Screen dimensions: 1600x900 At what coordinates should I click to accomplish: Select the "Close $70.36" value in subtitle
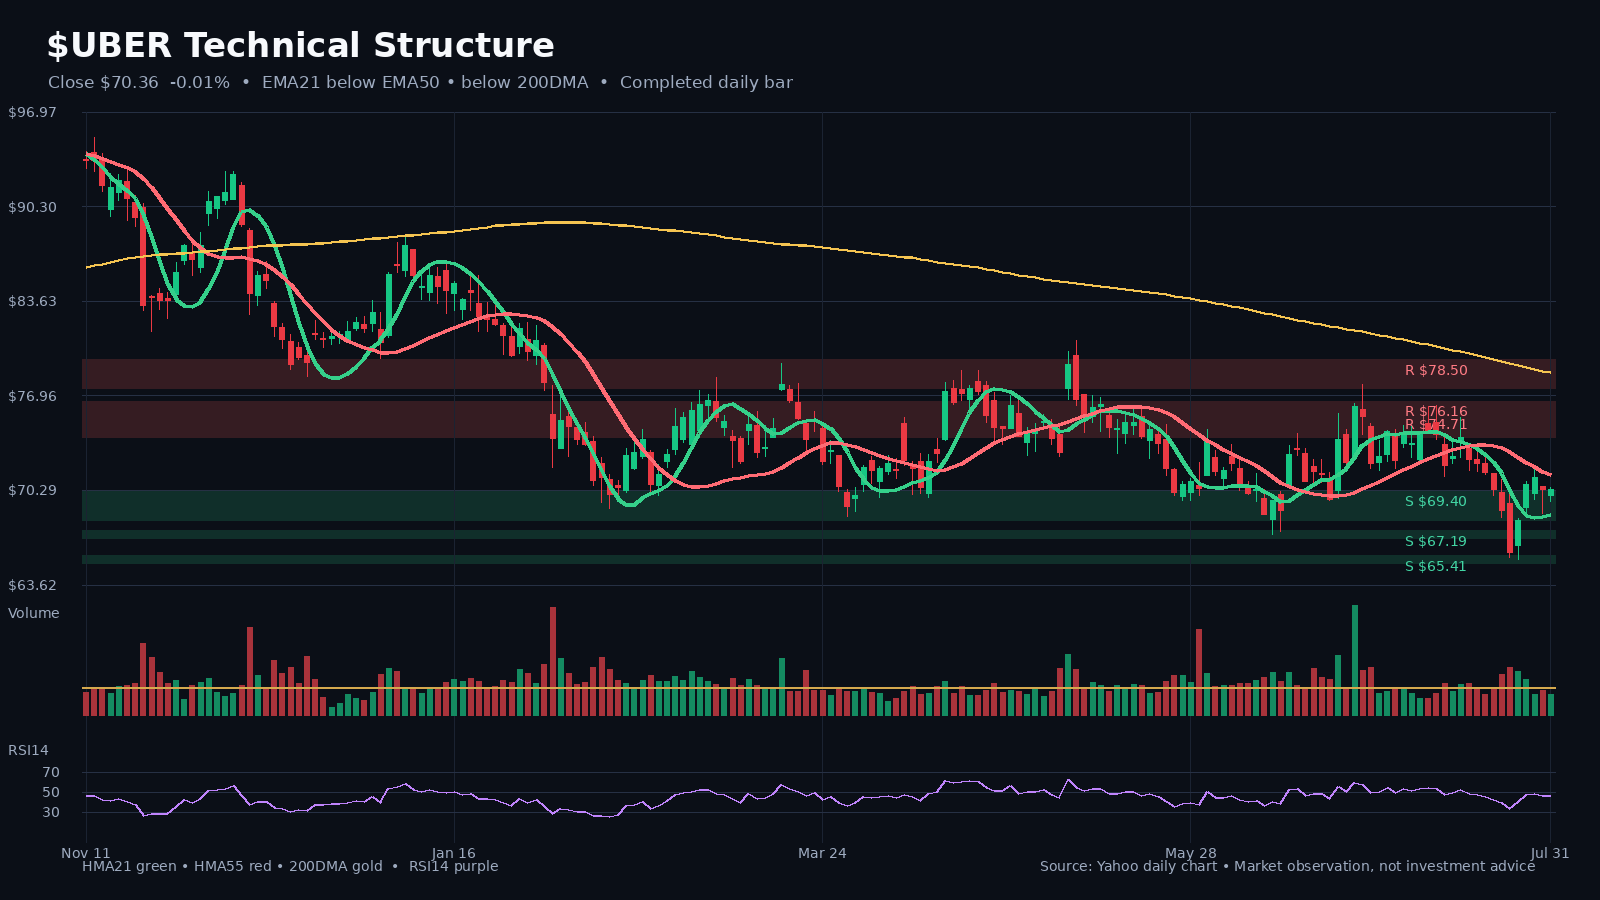(103, 83)
